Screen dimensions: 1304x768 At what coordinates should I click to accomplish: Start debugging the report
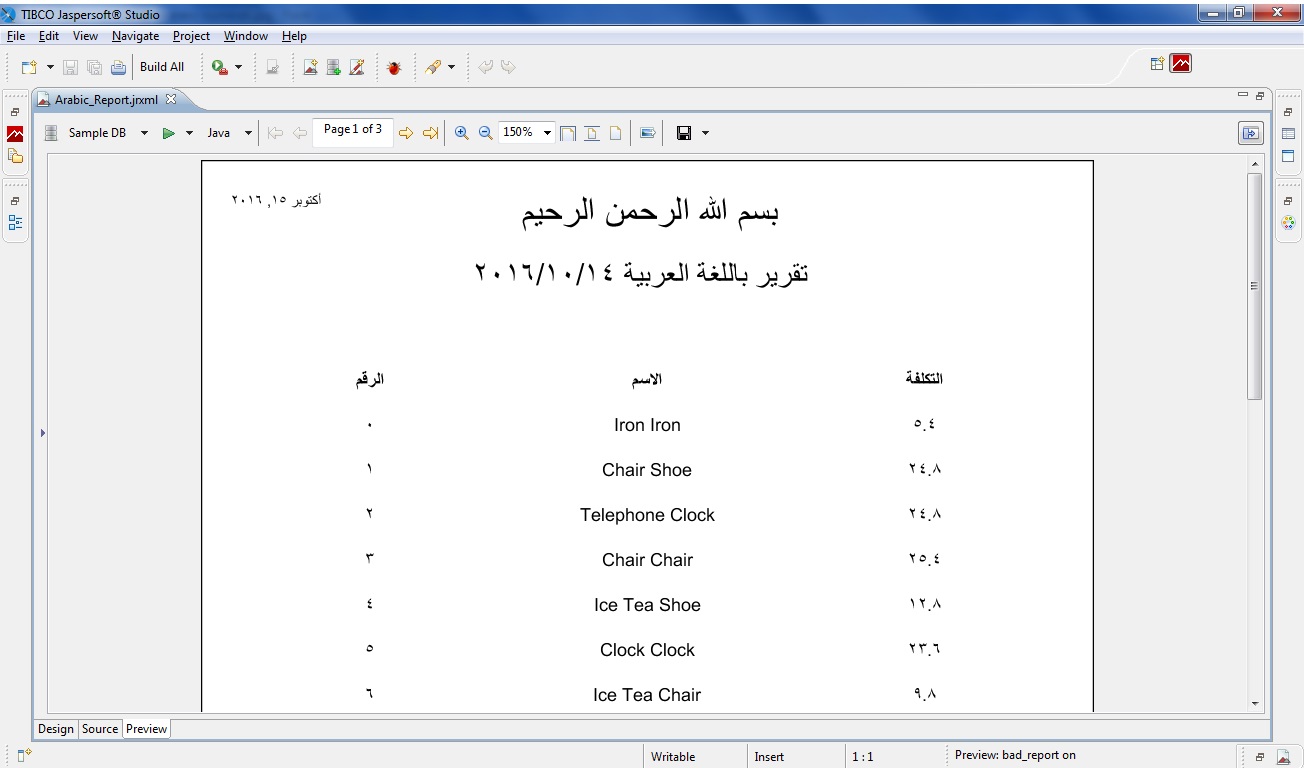(393, 66)
